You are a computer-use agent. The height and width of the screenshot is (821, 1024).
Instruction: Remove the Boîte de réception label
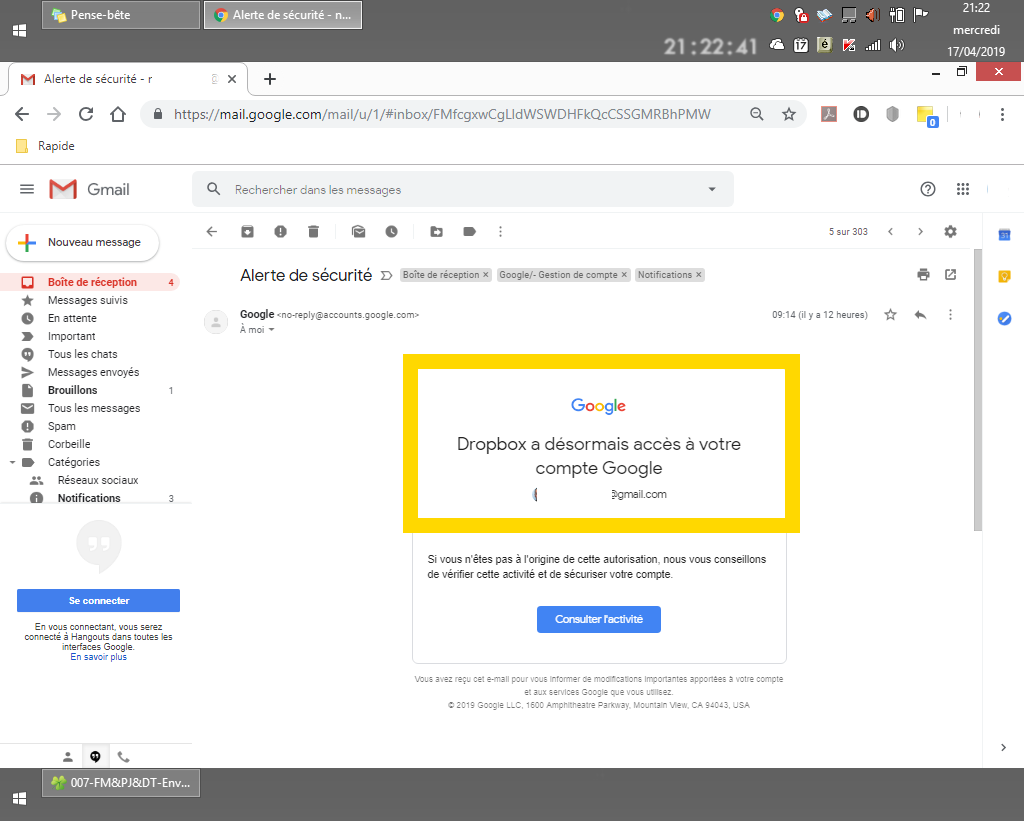485,275
